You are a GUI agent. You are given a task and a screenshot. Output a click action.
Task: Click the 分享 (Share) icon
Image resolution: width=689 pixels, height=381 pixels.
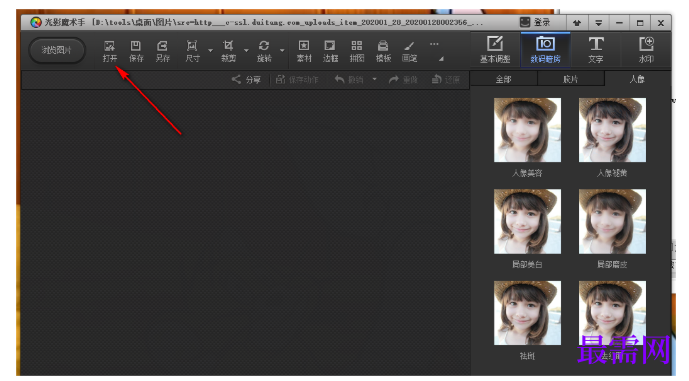[x=236, y=79]
